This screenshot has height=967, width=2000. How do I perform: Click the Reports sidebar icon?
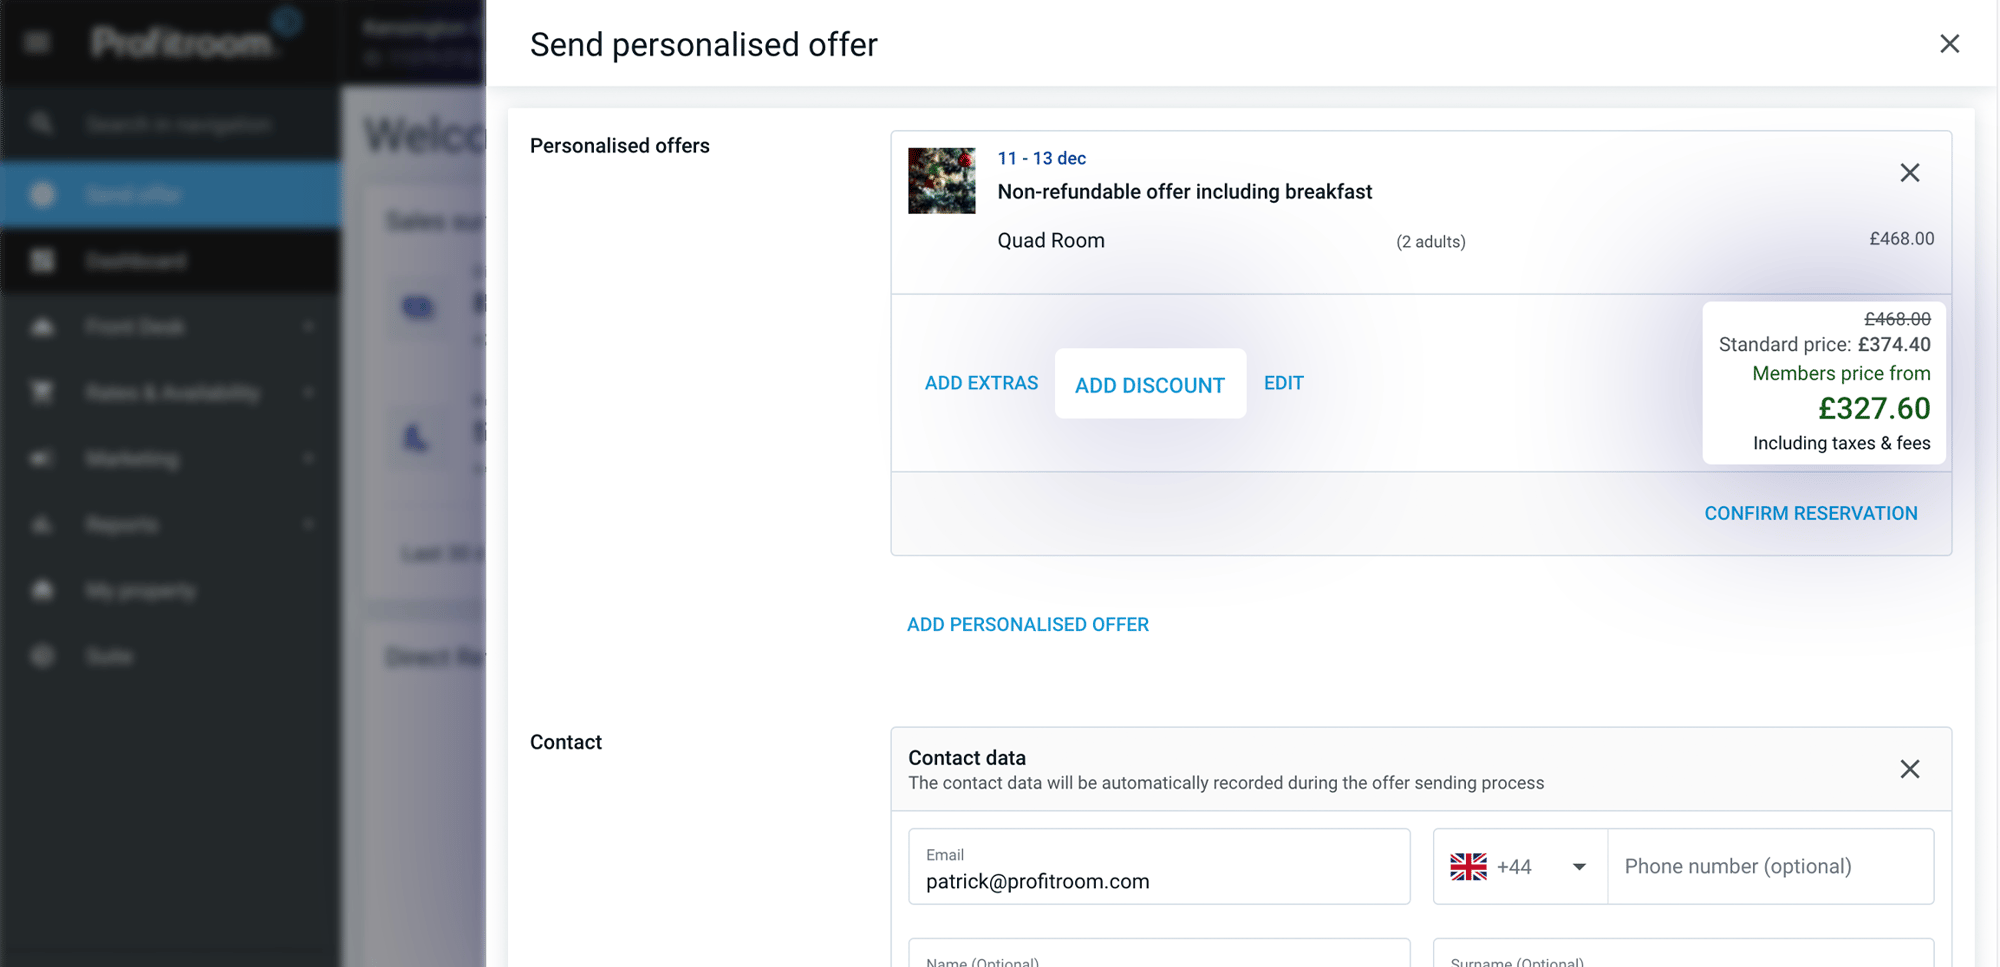click(x=40, y=524)
